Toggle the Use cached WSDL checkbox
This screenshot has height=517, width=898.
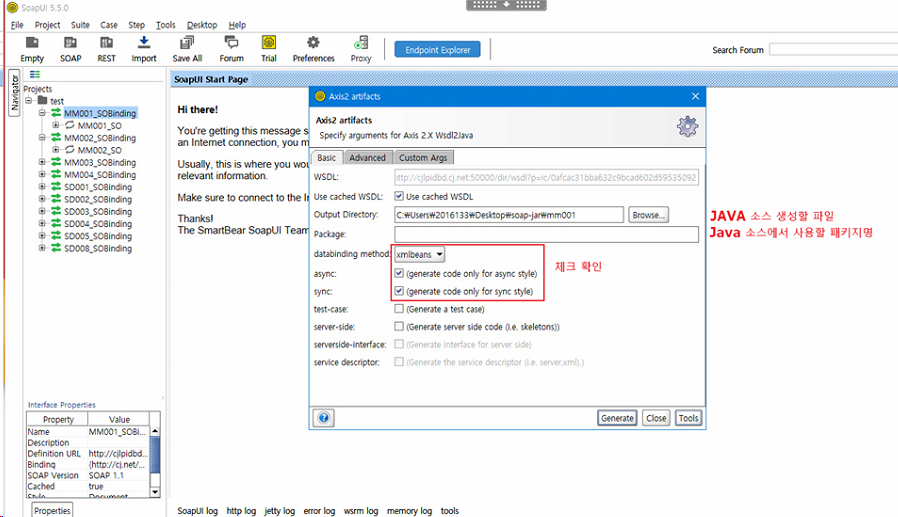[x=399, y=196]
